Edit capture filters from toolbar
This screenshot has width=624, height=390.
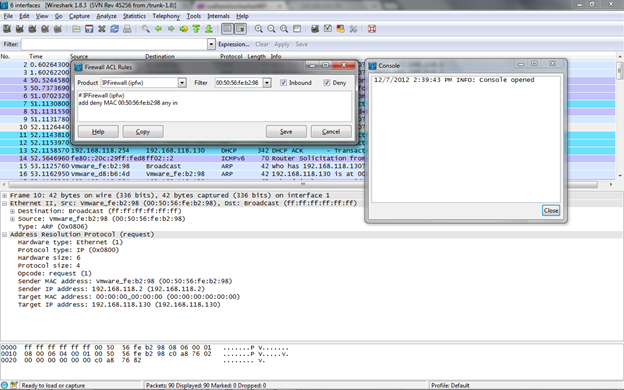315,29
